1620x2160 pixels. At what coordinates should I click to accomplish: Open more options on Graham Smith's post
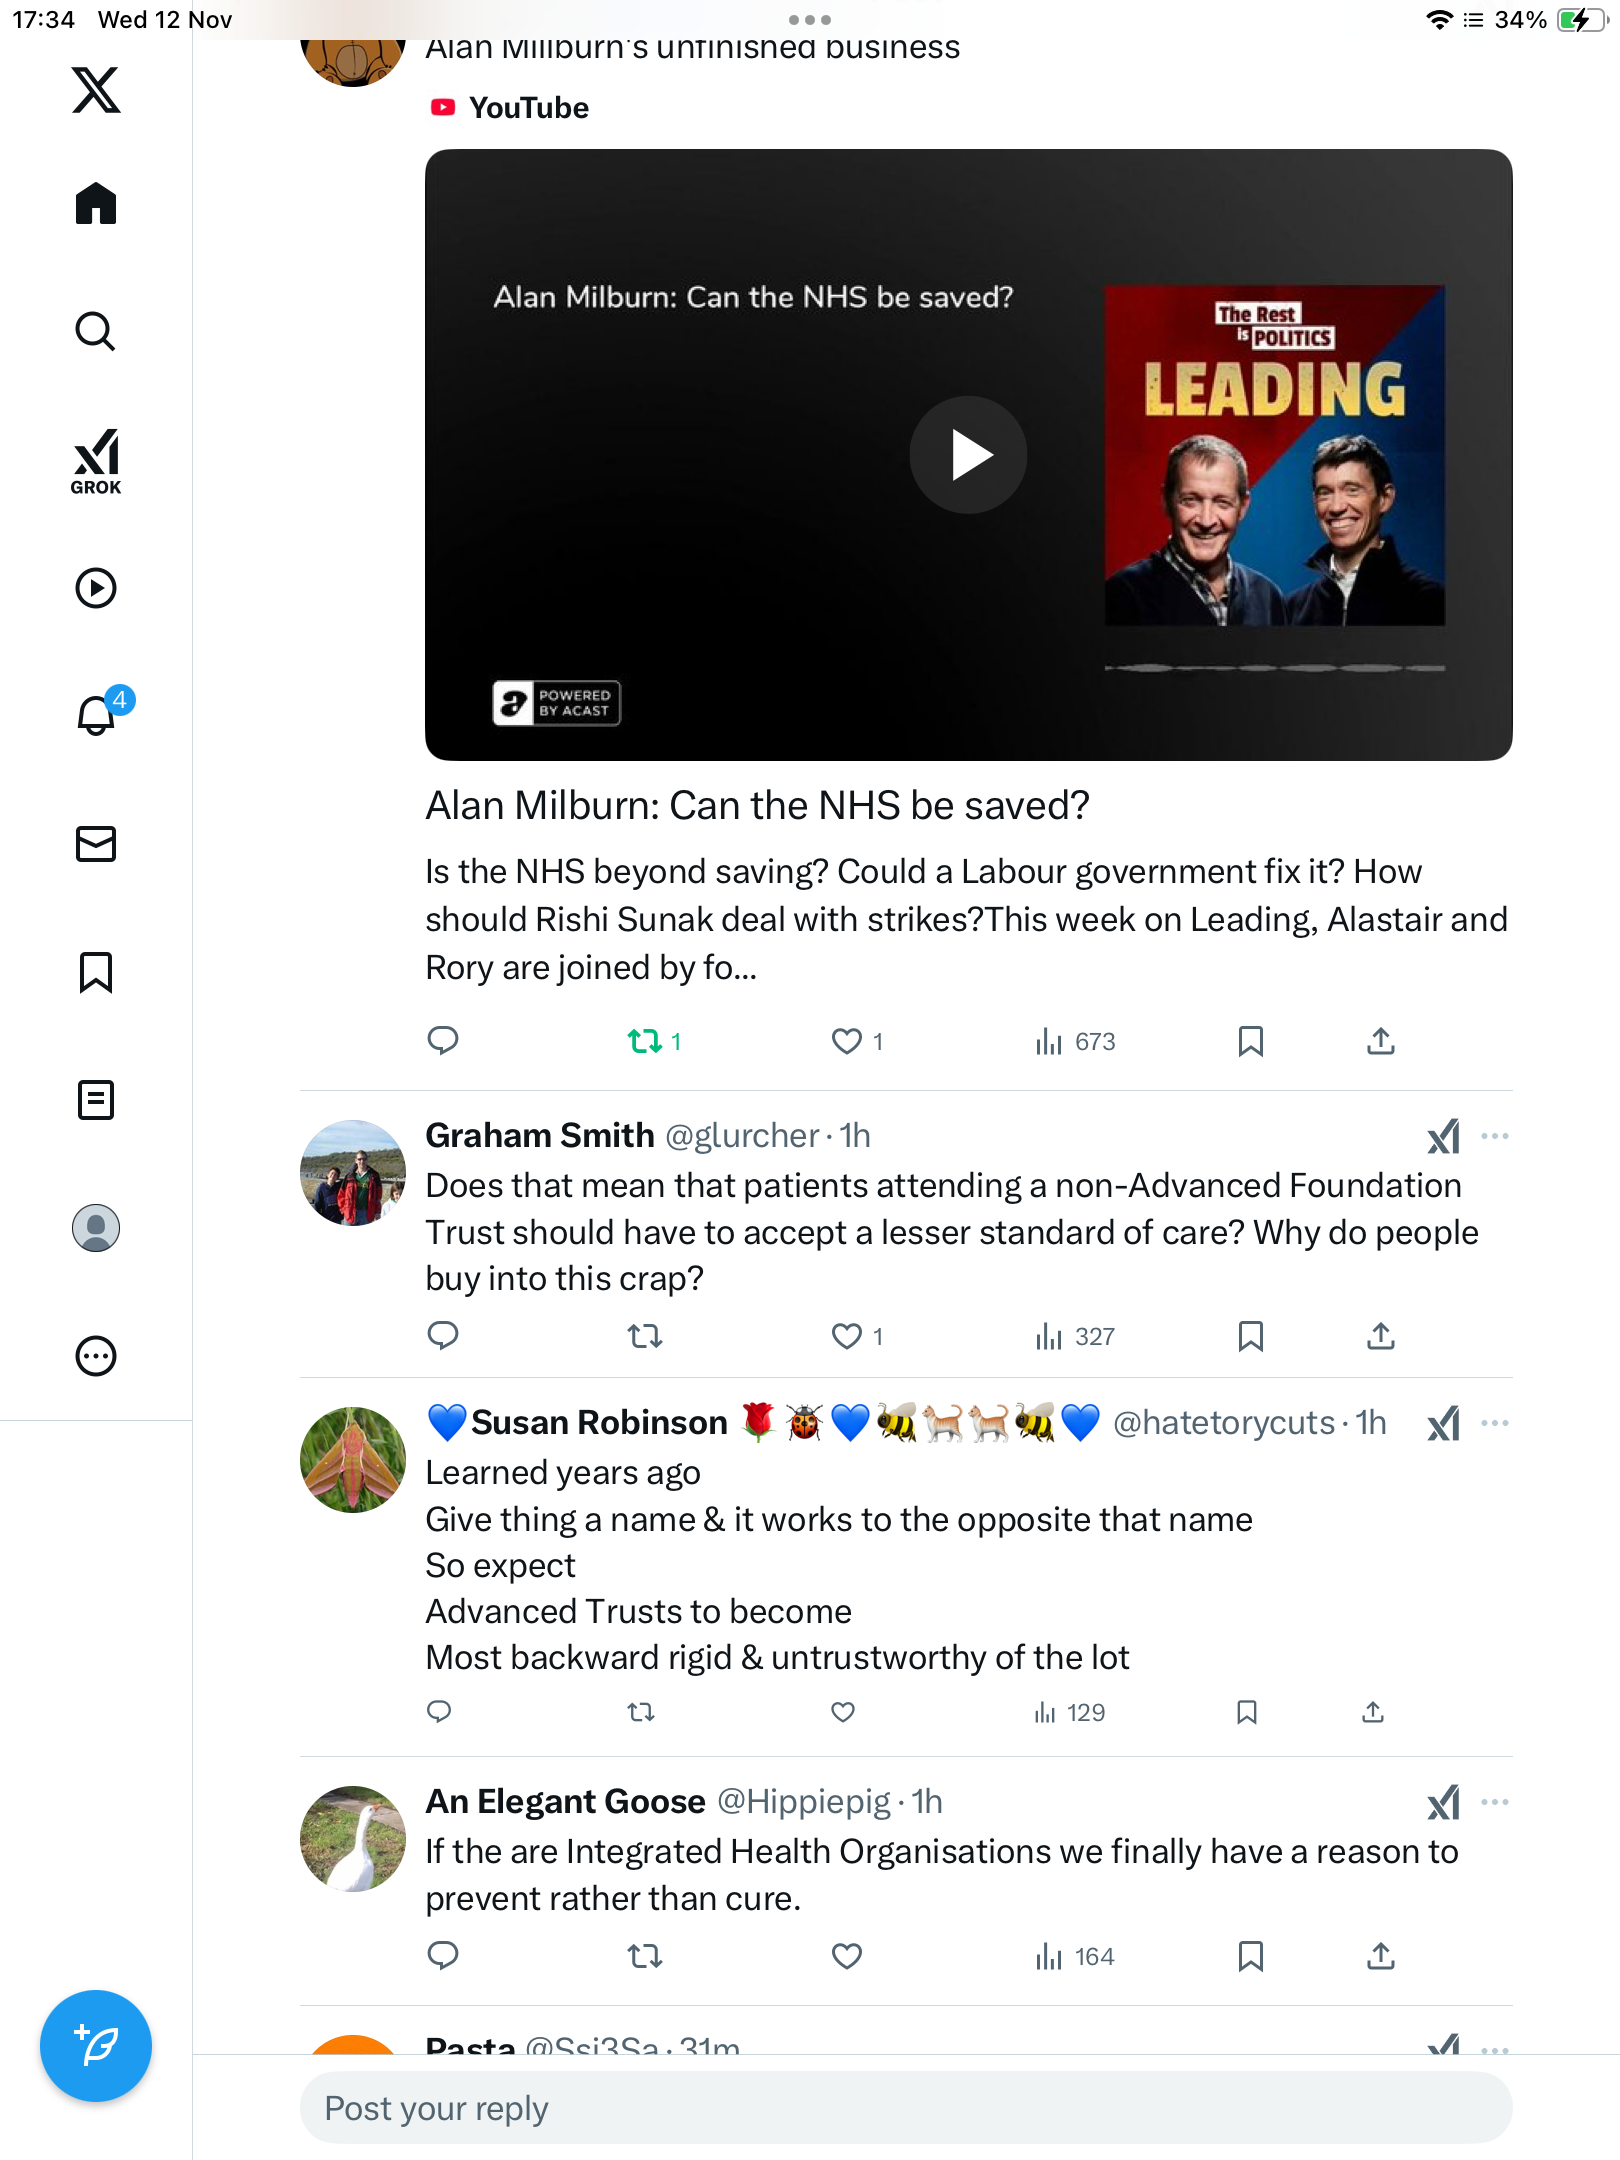click(x=1494, y=1136)
